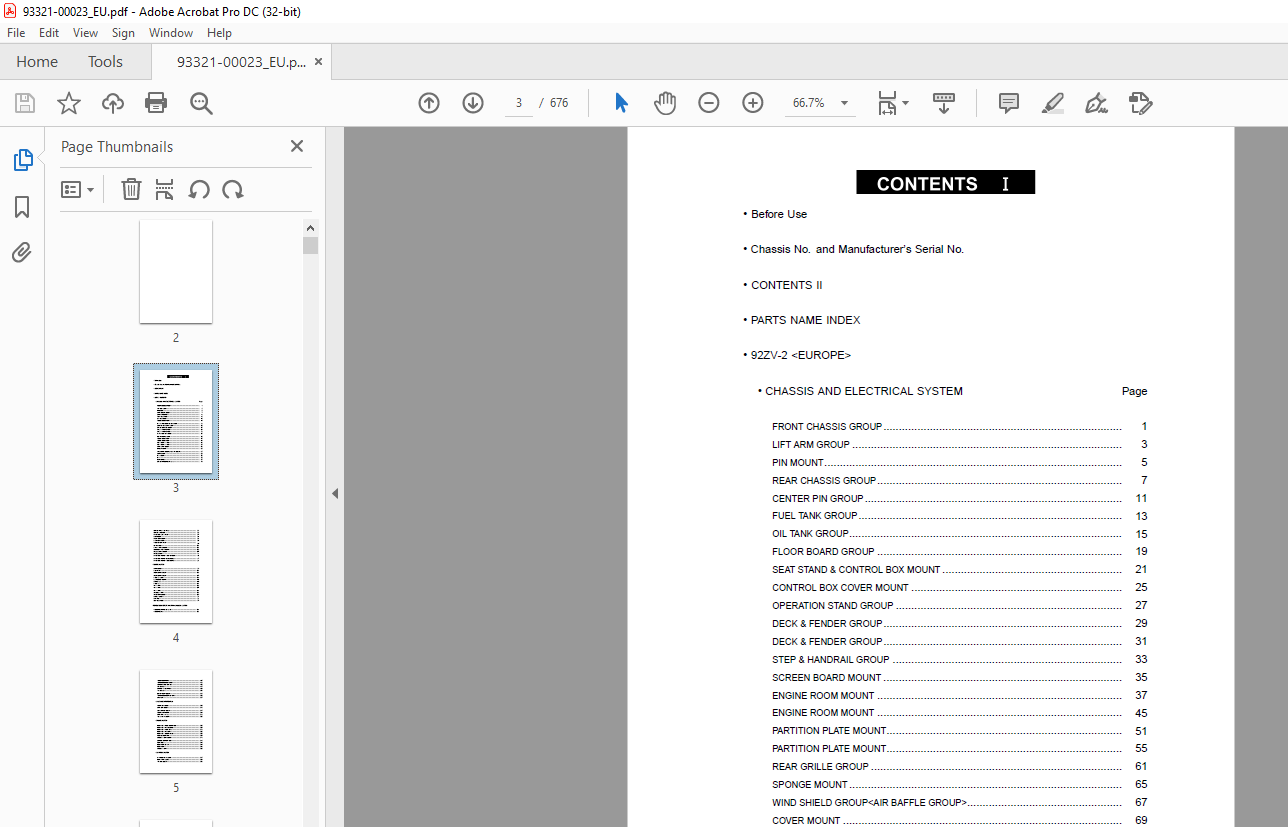Open the Sign document pen tool
The height and width of the screenshot is (827, 1288).
pyautogui.click(x=1096, y=103)
